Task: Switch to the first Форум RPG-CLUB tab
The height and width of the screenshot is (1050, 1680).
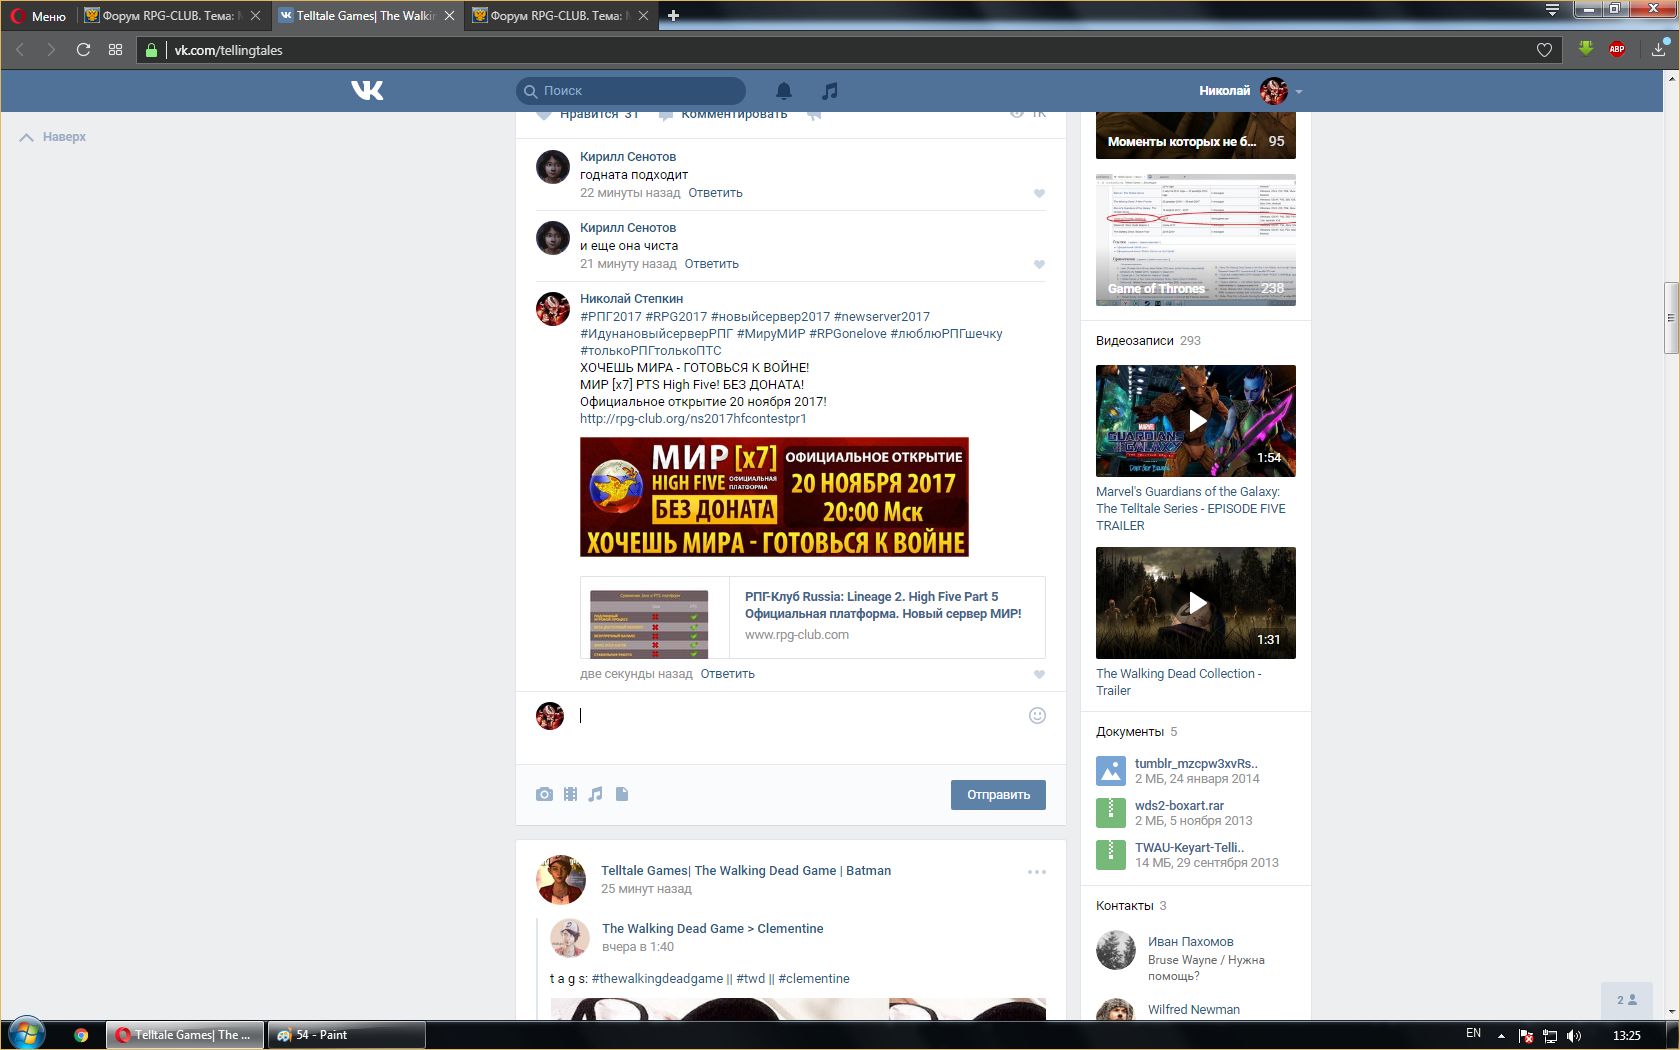Action: (172, 16)
